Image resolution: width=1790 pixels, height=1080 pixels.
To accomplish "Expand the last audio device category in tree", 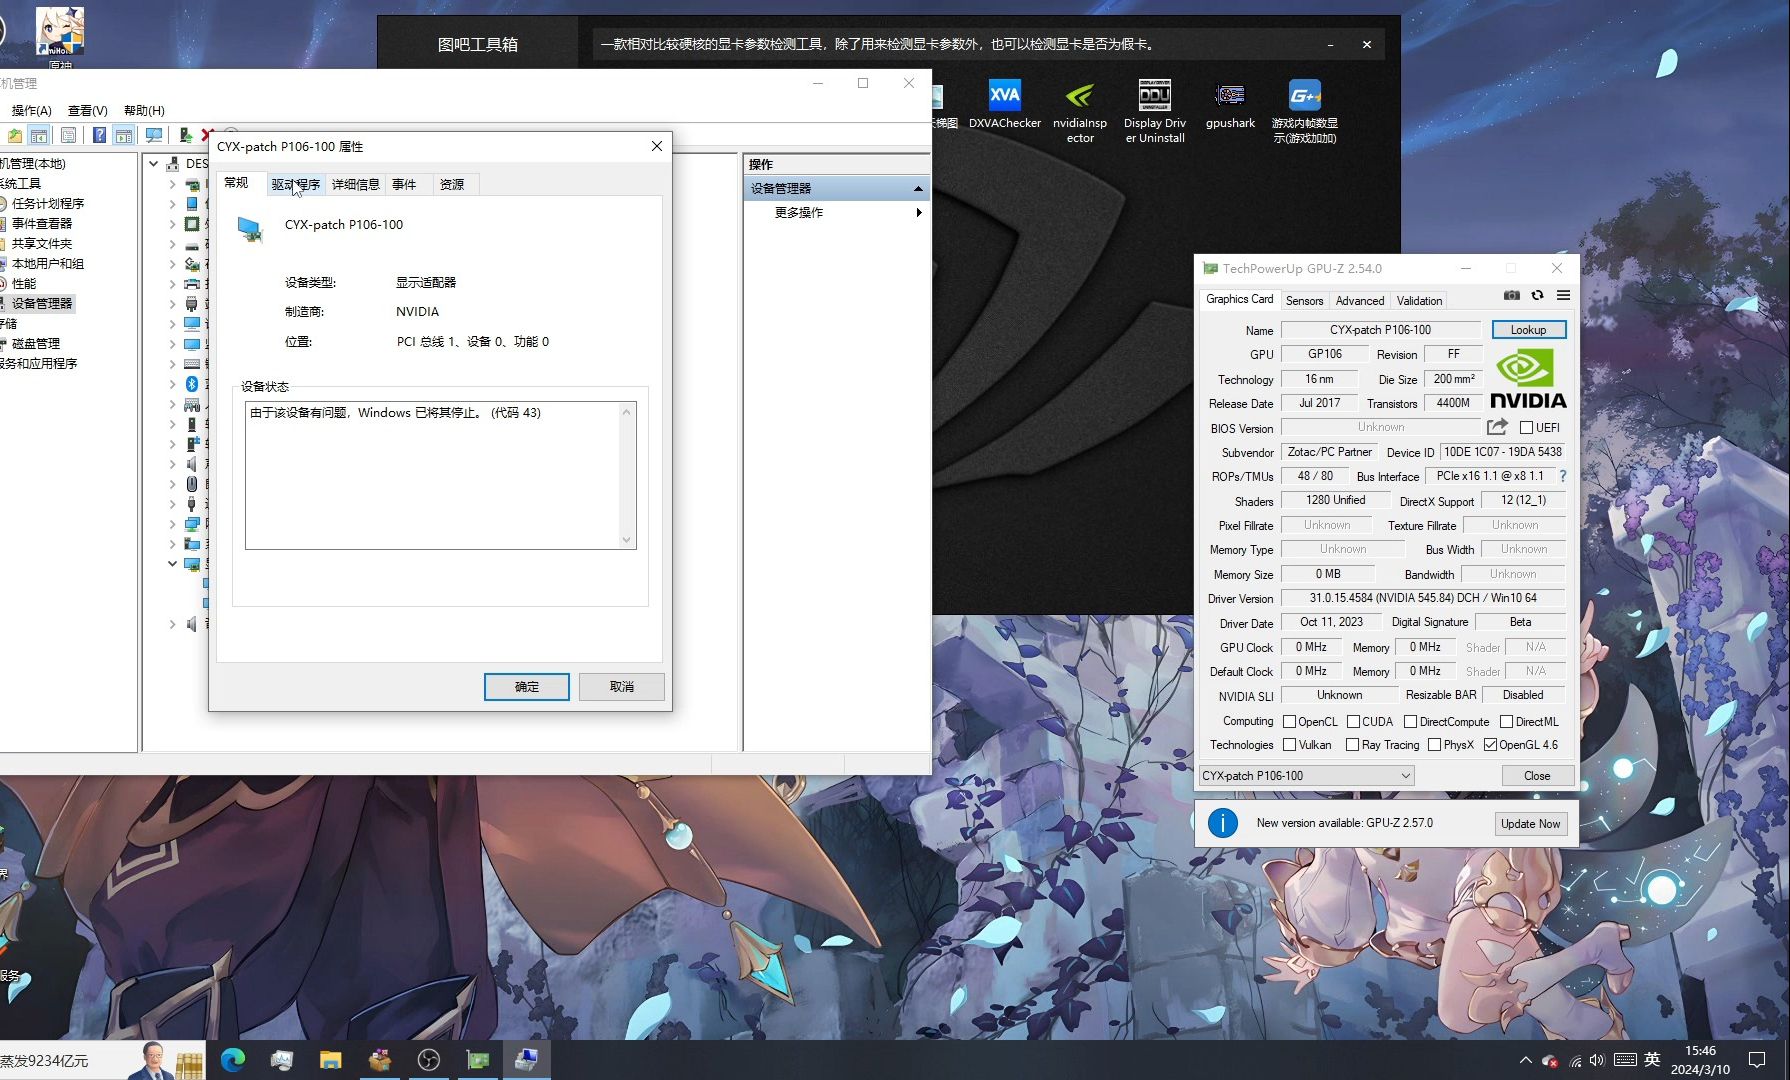I will pos(172,624).
